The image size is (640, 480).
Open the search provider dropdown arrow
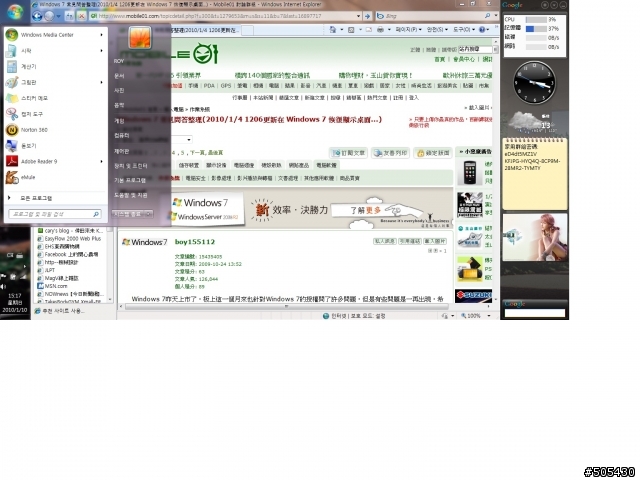point(496,16)
